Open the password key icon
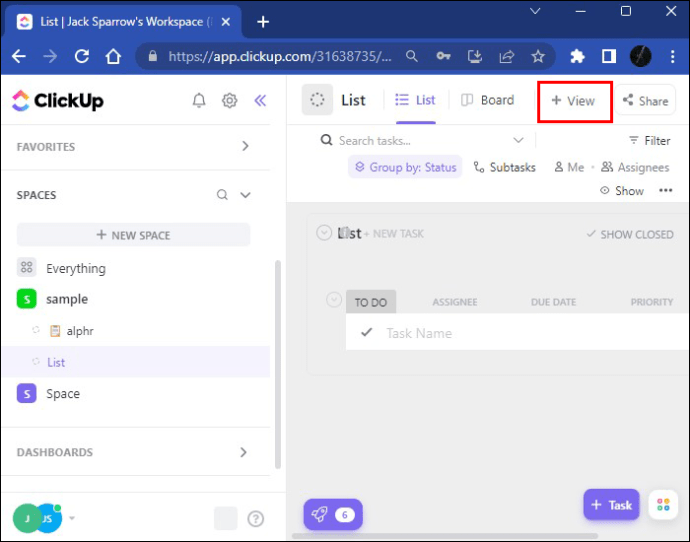The image size is (690, 542). pyautogui.click(x=443, y=56)
